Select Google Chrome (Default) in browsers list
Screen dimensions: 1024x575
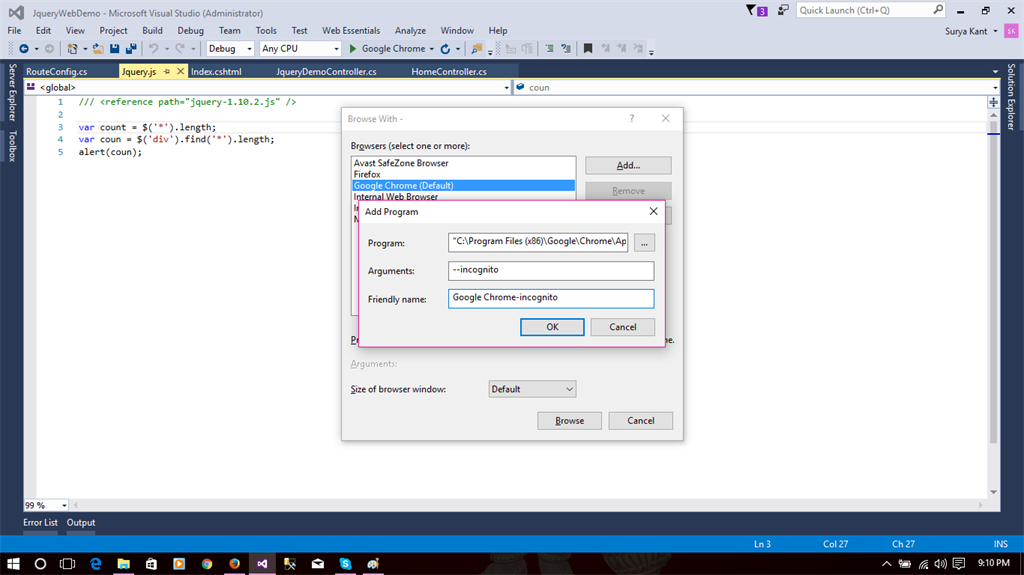(x=463, y=186)
